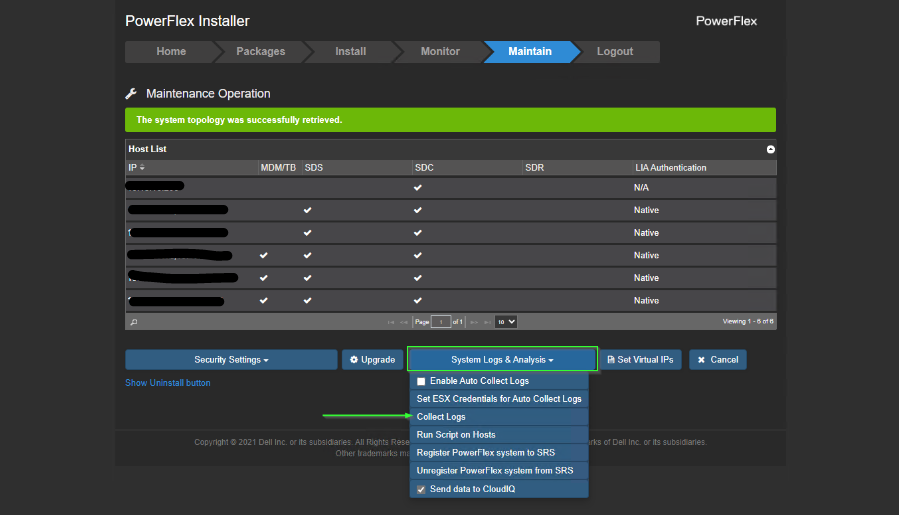Jump to first page of host list
The image size is (899, 515).
pos(391,322)
